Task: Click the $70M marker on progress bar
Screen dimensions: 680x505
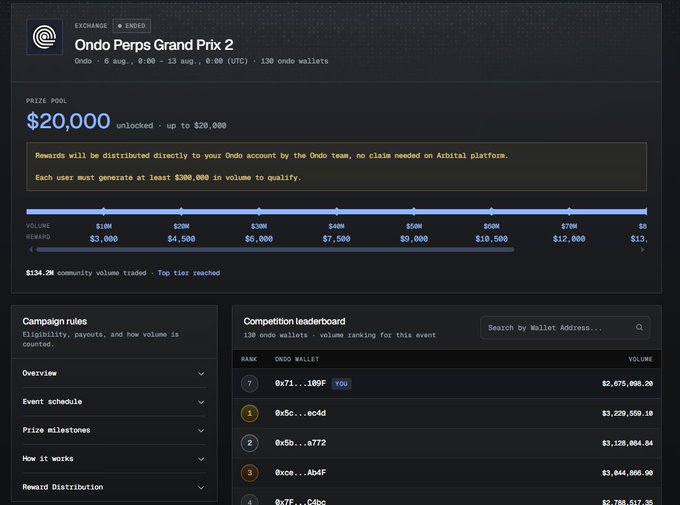Action: [569, 211]
